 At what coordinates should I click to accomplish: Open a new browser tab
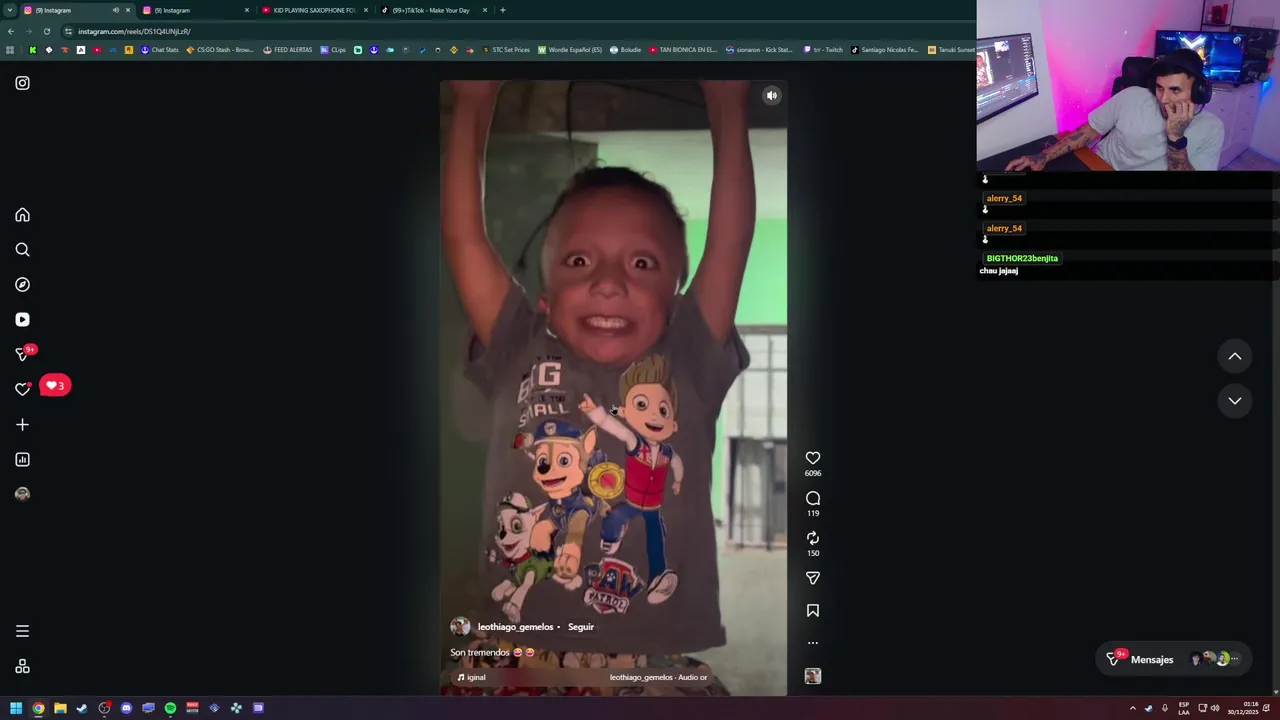click(502, 10)
